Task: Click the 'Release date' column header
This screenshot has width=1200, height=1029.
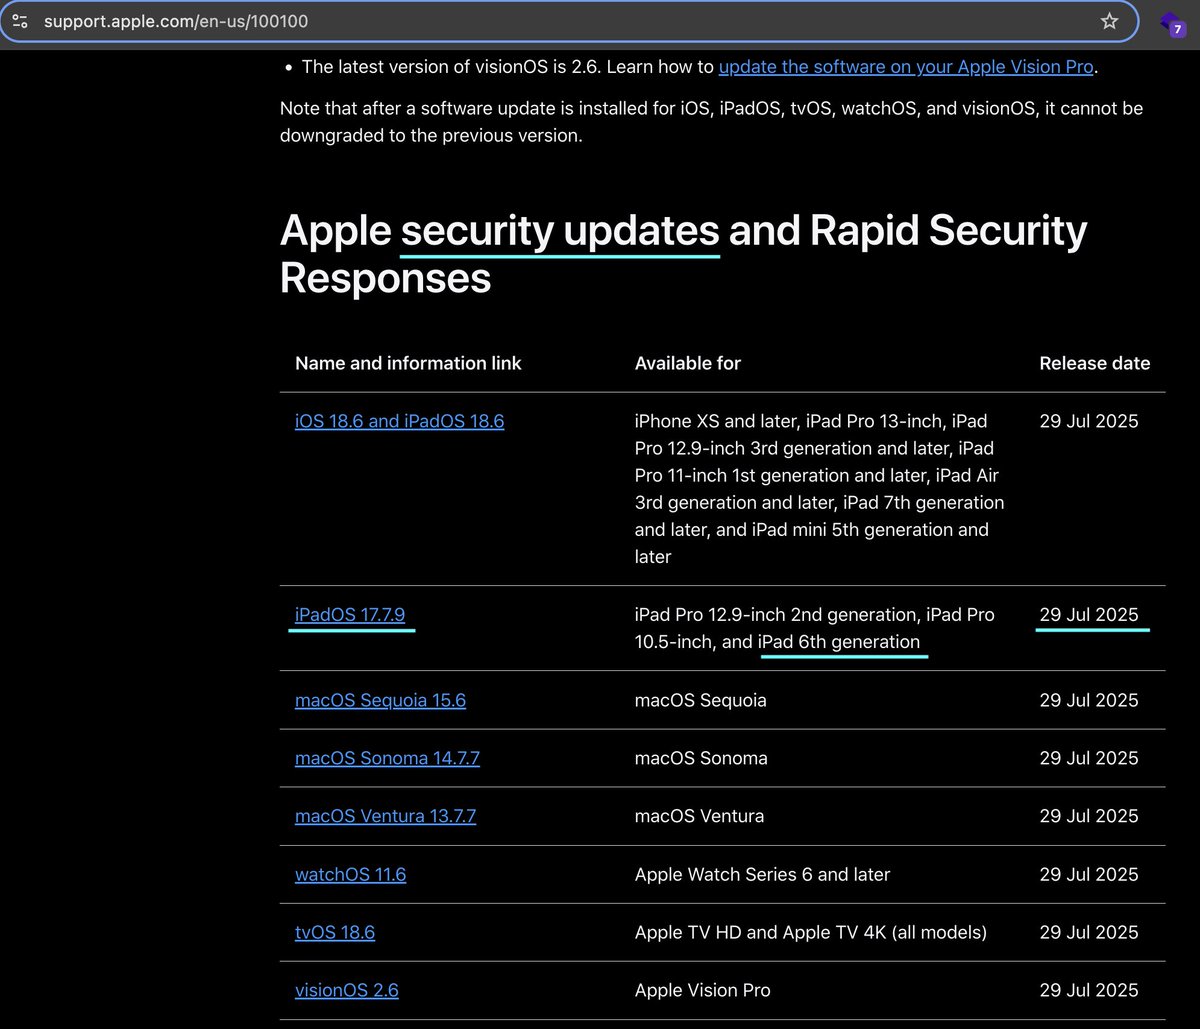Action: [1094, 363]
